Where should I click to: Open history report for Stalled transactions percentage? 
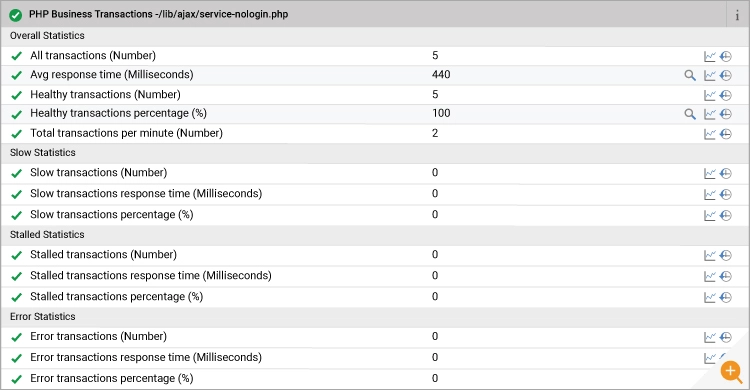726,297
